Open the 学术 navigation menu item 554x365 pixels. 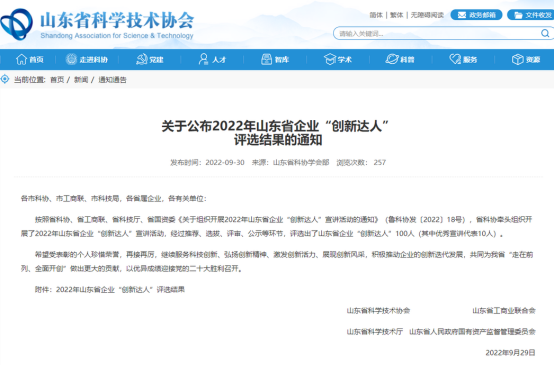pos(338,59)
